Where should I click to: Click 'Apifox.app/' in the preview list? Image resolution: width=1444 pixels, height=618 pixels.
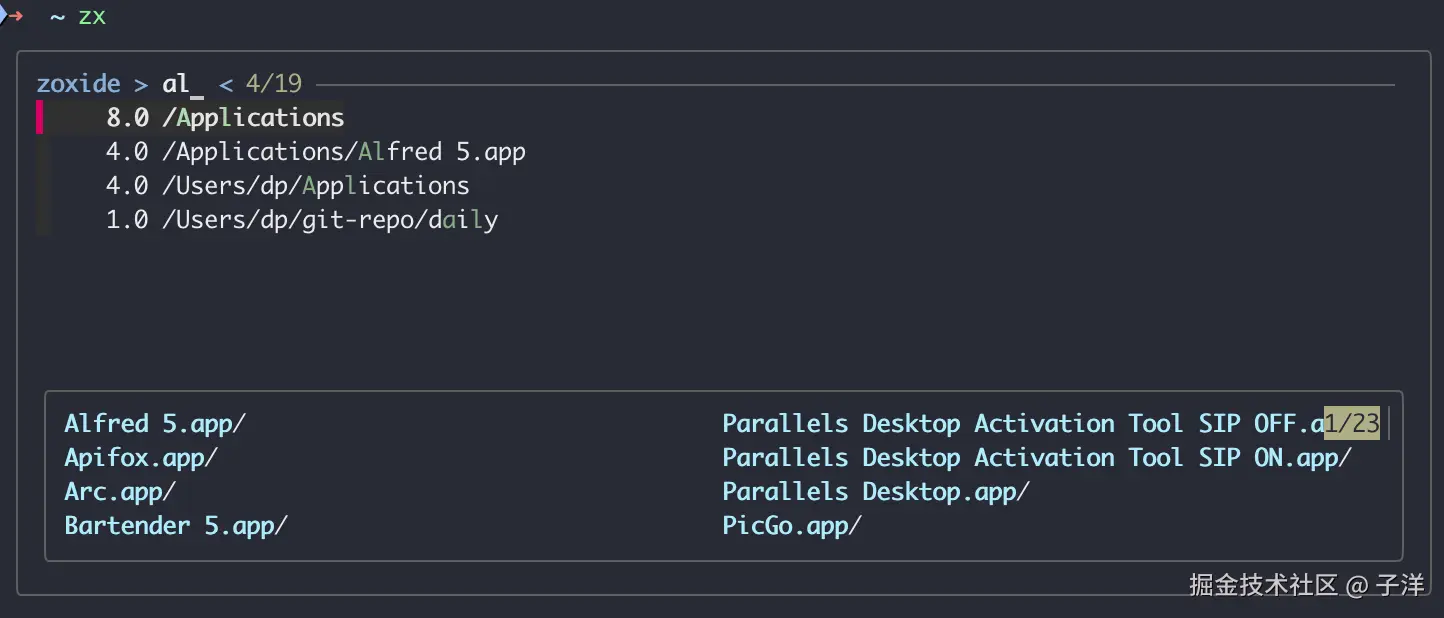click(141, 458)
